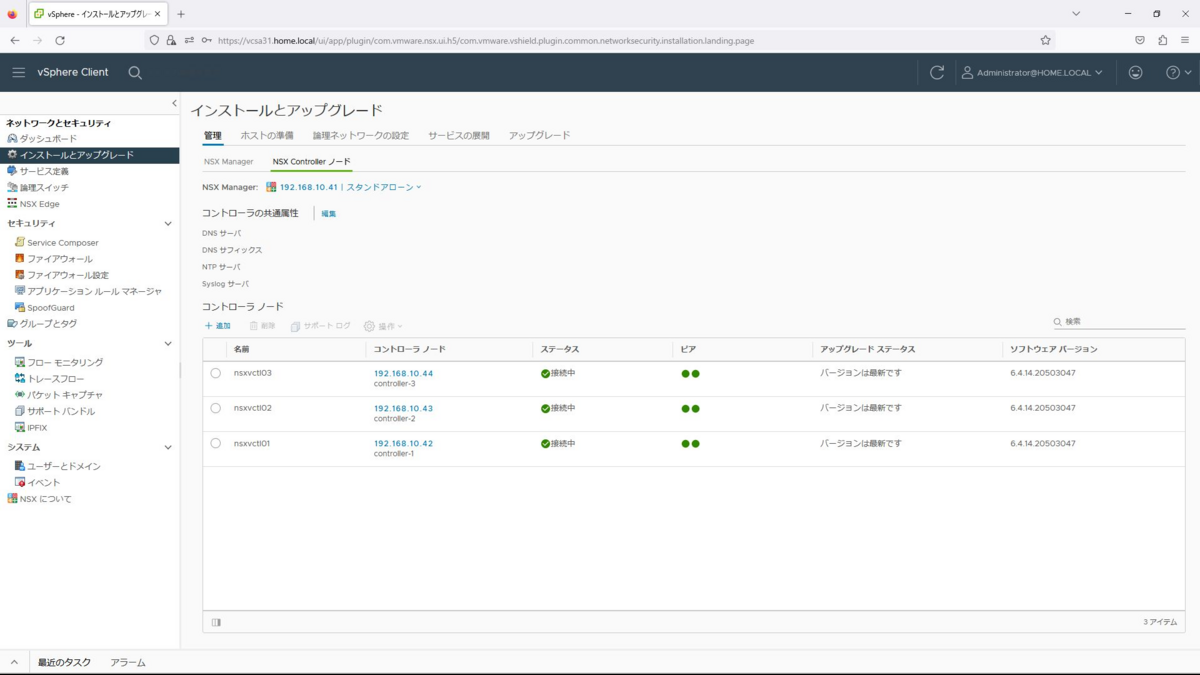
Task: Collapse the left navigation panel
Action: click(x=174, y=103)
